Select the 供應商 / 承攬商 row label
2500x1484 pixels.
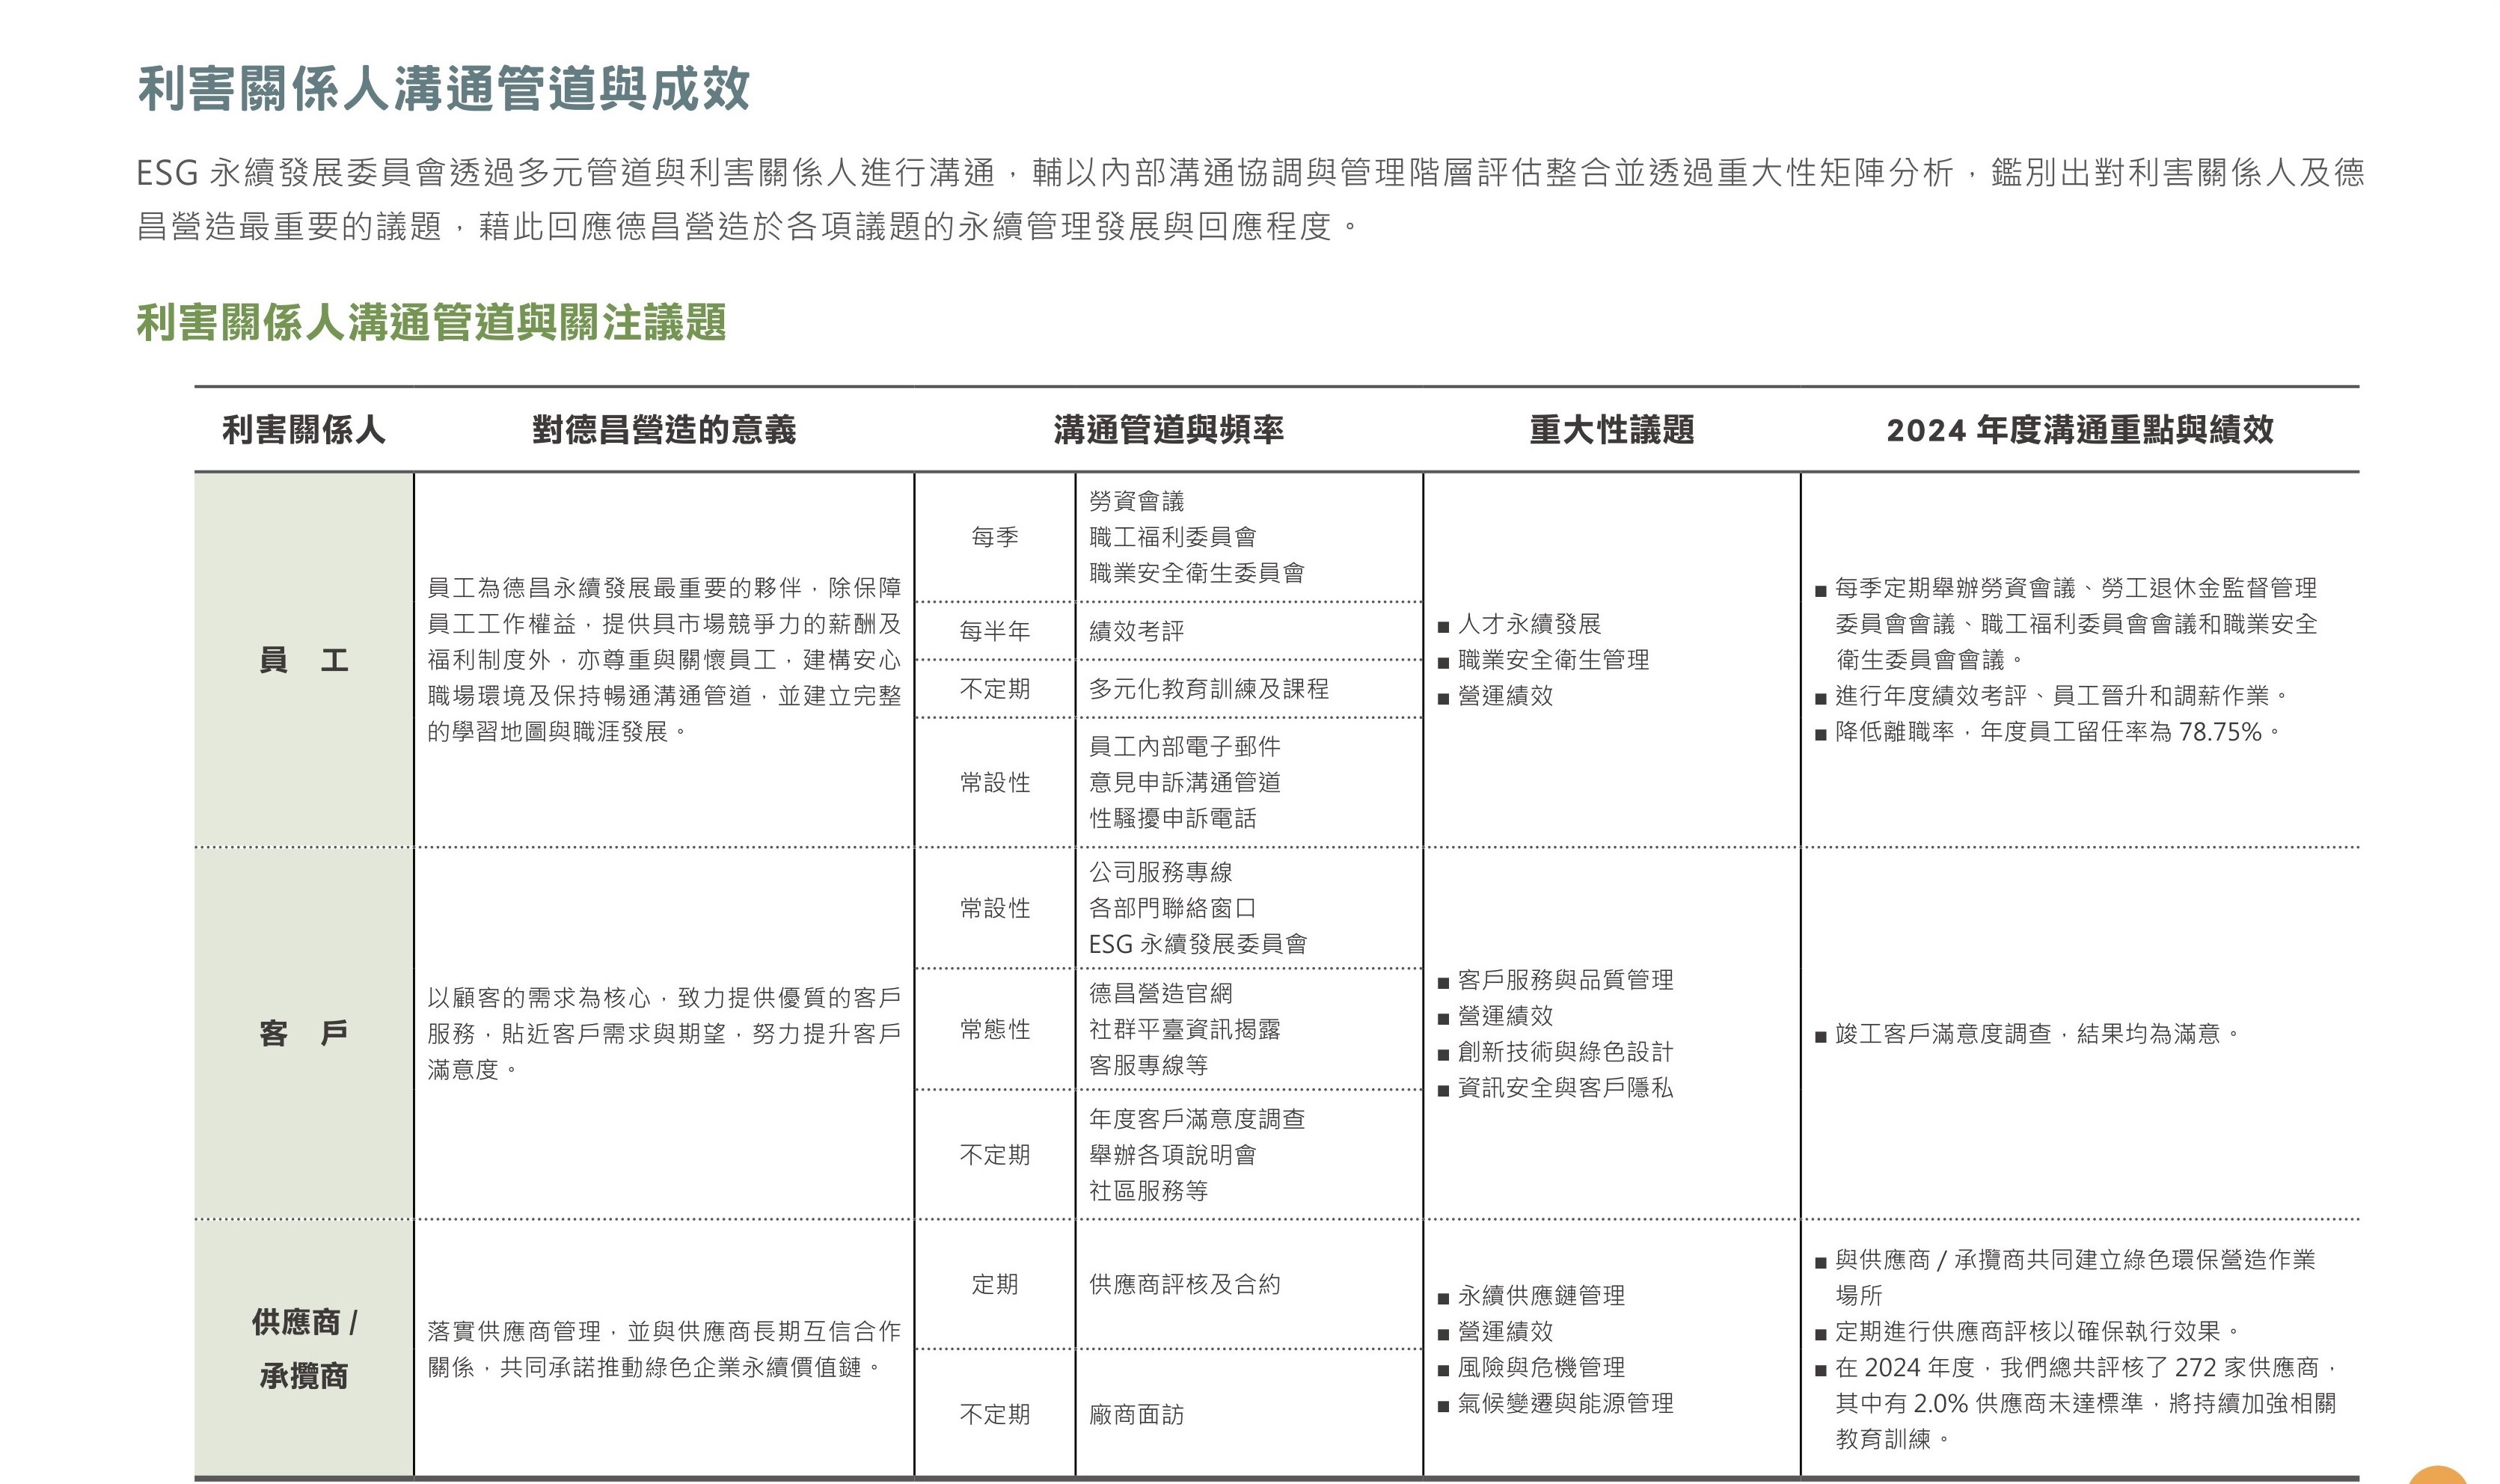click(303, 1348)
